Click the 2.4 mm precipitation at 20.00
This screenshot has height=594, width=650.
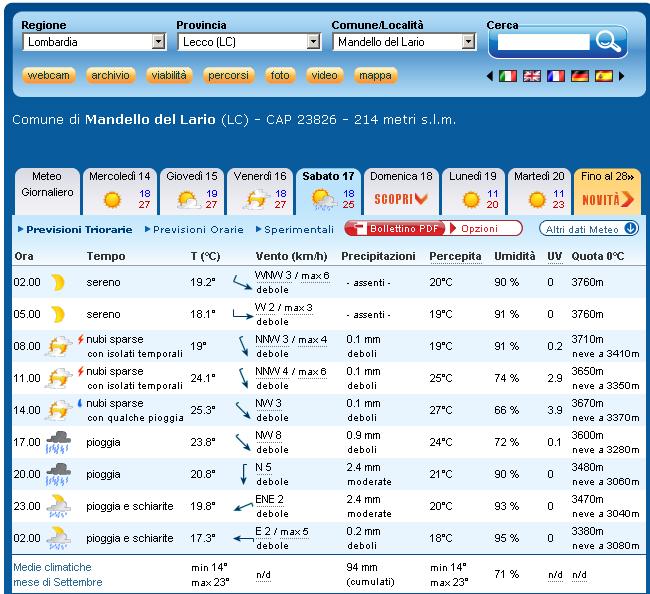364,467
